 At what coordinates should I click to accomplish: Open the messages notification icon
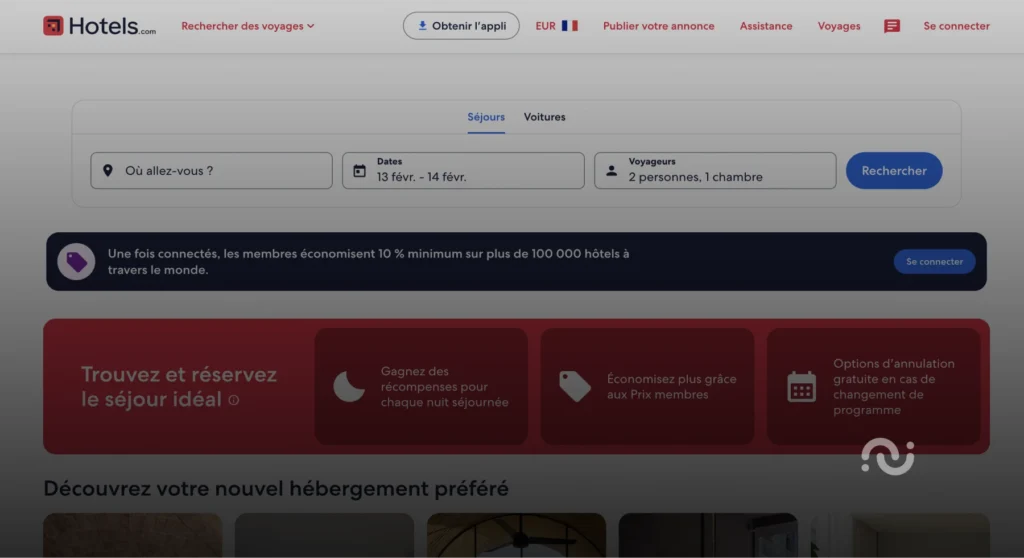coord(891,26)
